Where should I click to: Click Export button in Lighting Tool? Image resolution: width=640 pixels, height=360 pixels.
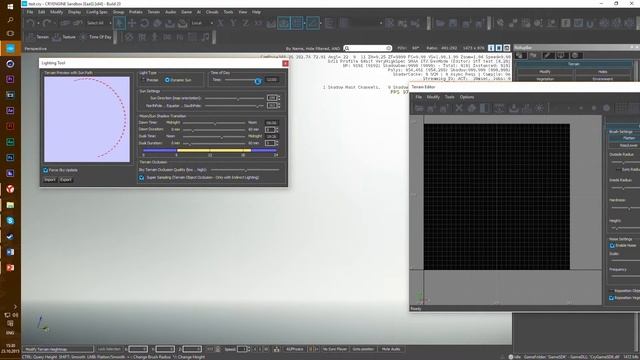pyautogui.click(x=65, y=180)
